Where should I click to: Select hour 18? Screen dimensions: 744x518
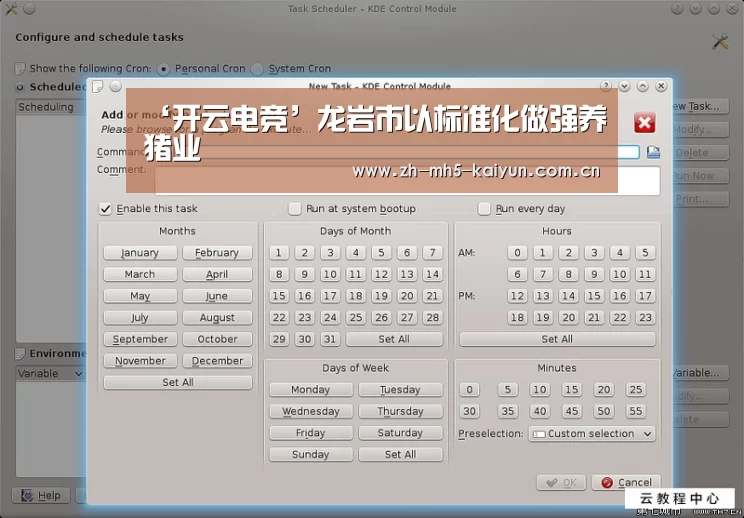tap(517, 317)
